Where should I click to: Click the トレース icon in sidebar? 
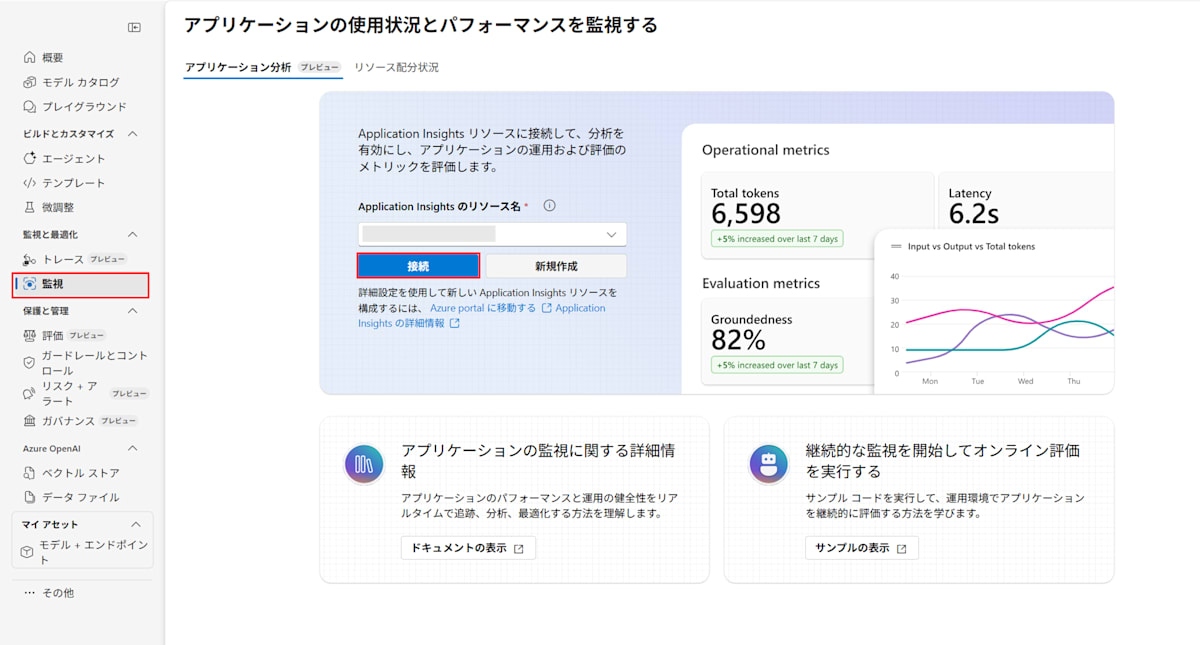pyautogui.click(x=30, y=259)
